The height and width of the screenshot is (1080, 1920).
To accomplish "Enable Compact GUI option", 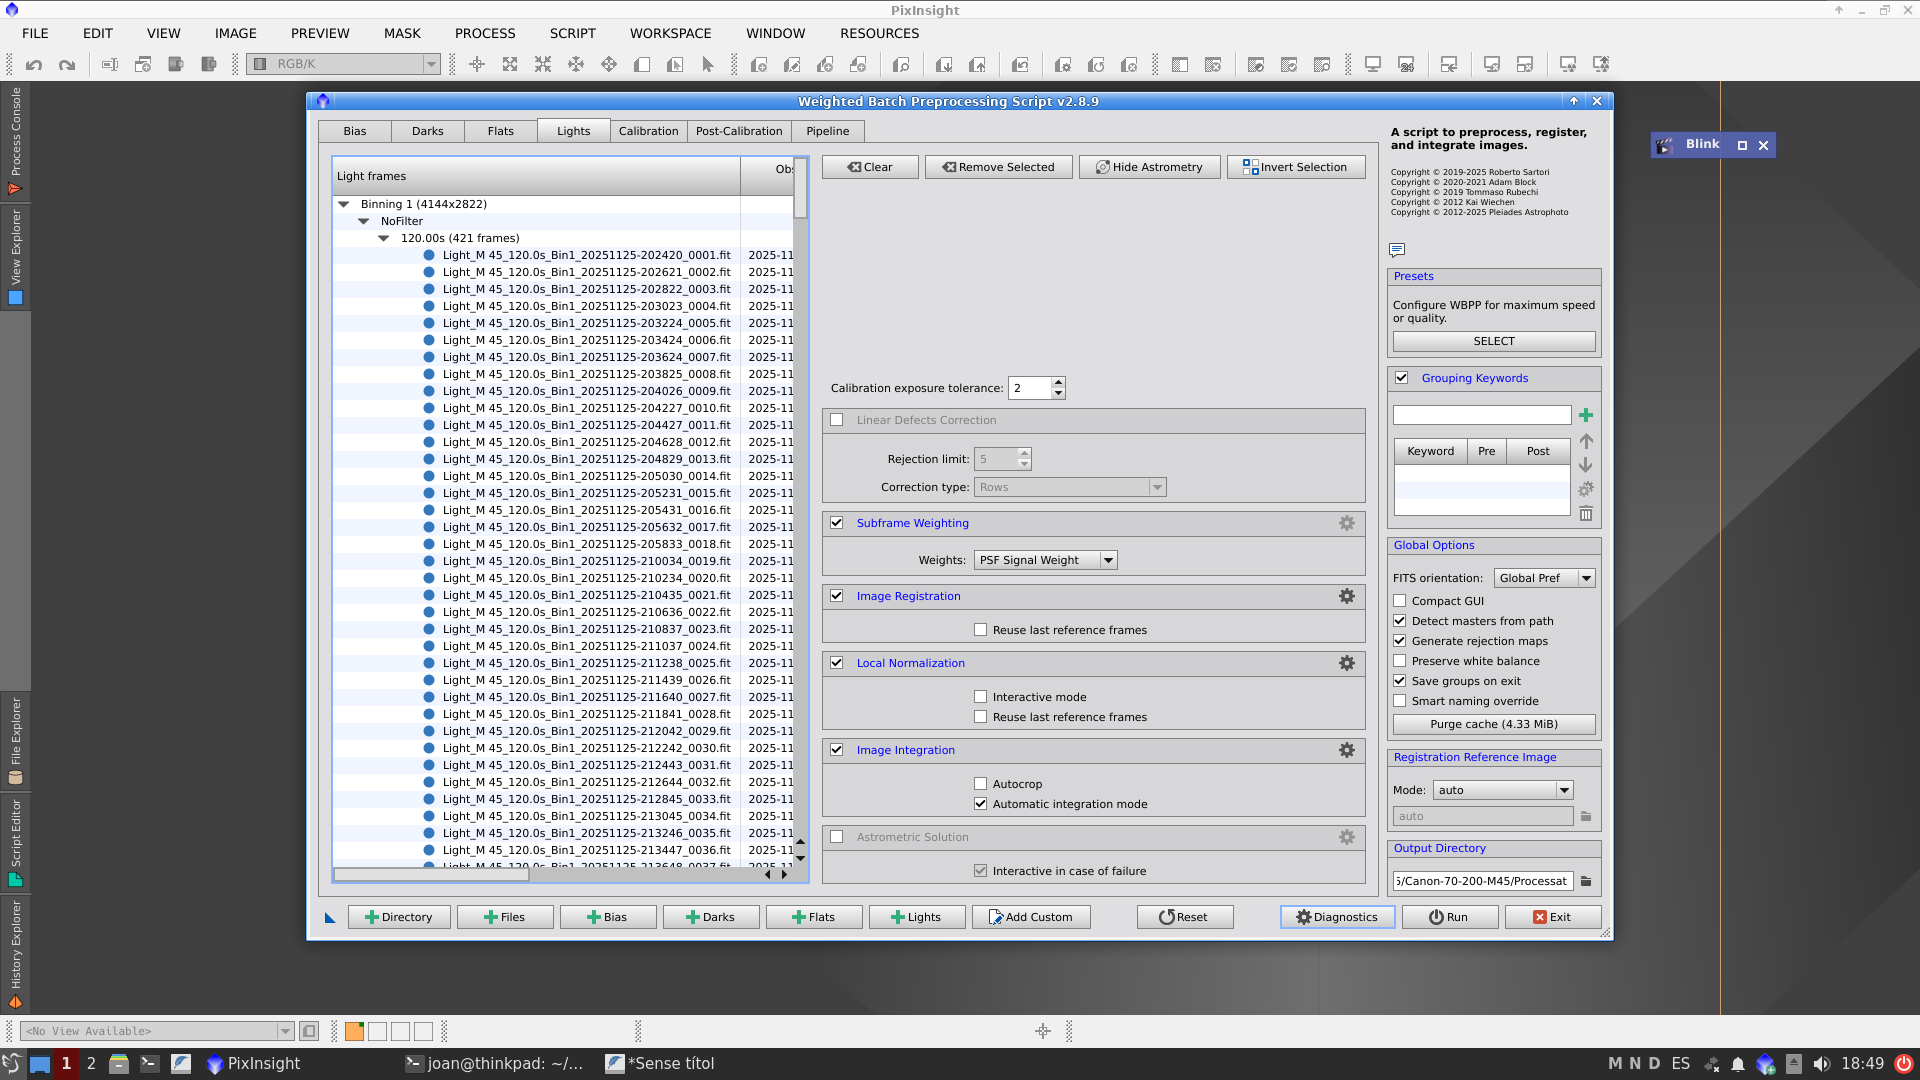I will click(x=1400, y=601).
